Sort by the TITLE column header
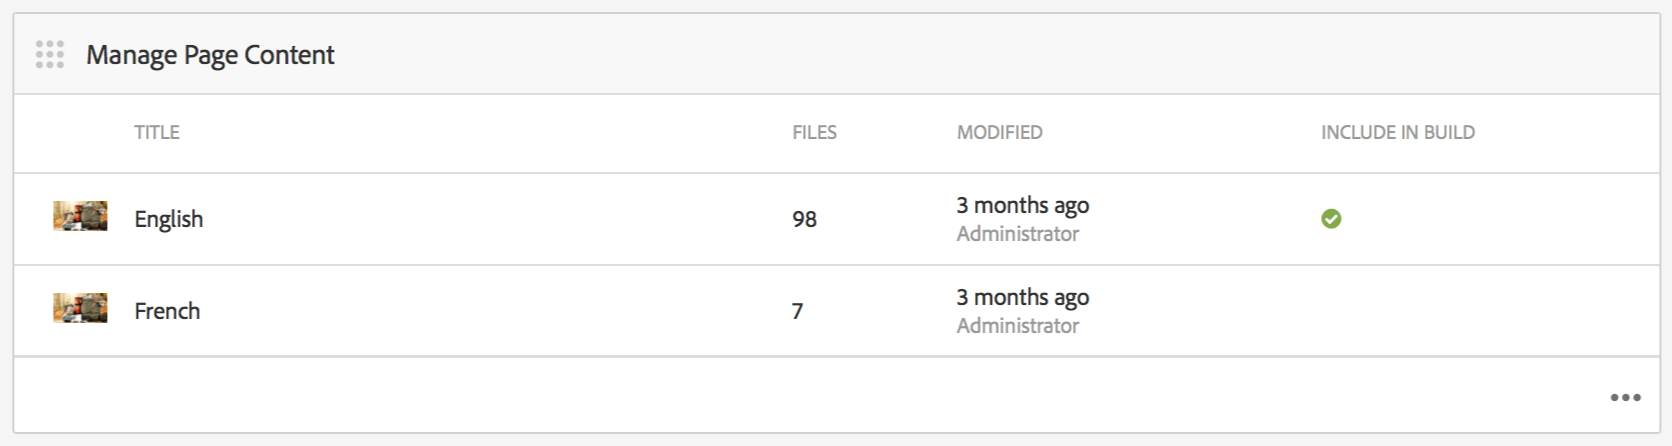The width and height of the screenshot is (1672, 446). [157, 133]
